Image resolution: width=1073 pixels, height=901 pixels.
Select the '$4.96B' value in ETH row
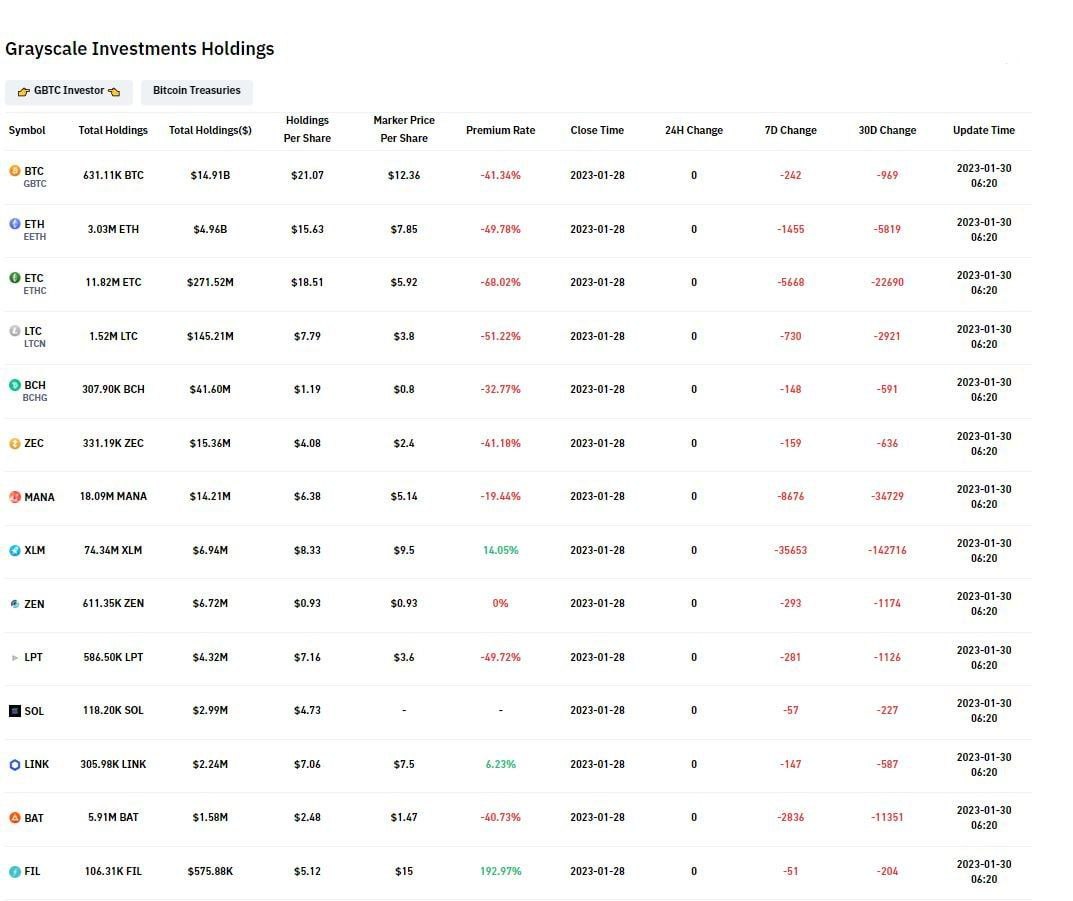click(x=210, y=229)
